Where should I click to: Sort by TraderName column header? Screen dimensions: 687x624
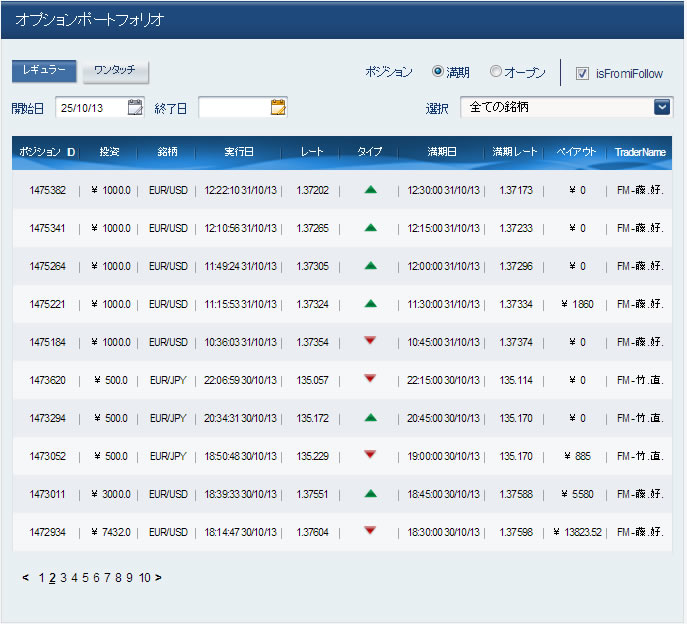(640, 152)
